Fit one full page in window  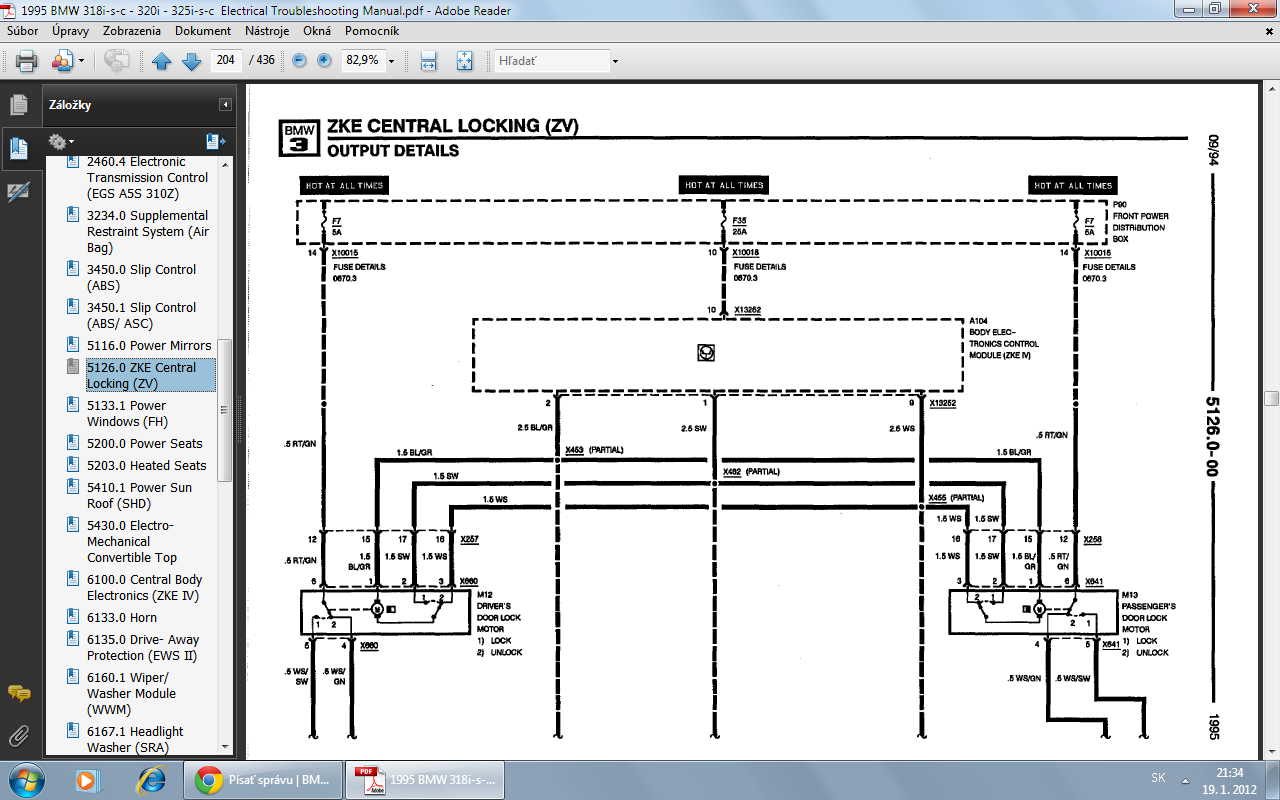click(x=464, y=61)
